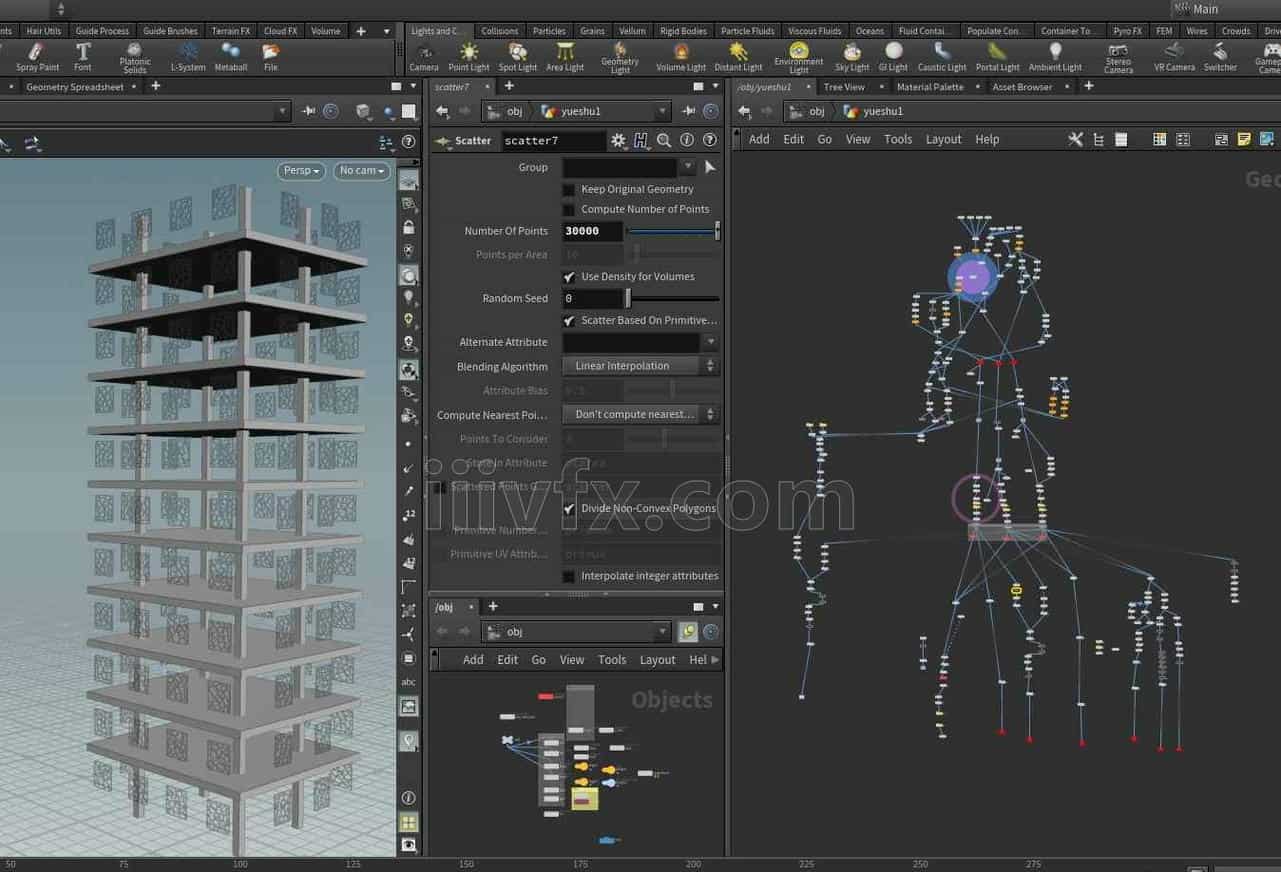Disable Use Density for Volumes checkbox

[x=569, y=277]
